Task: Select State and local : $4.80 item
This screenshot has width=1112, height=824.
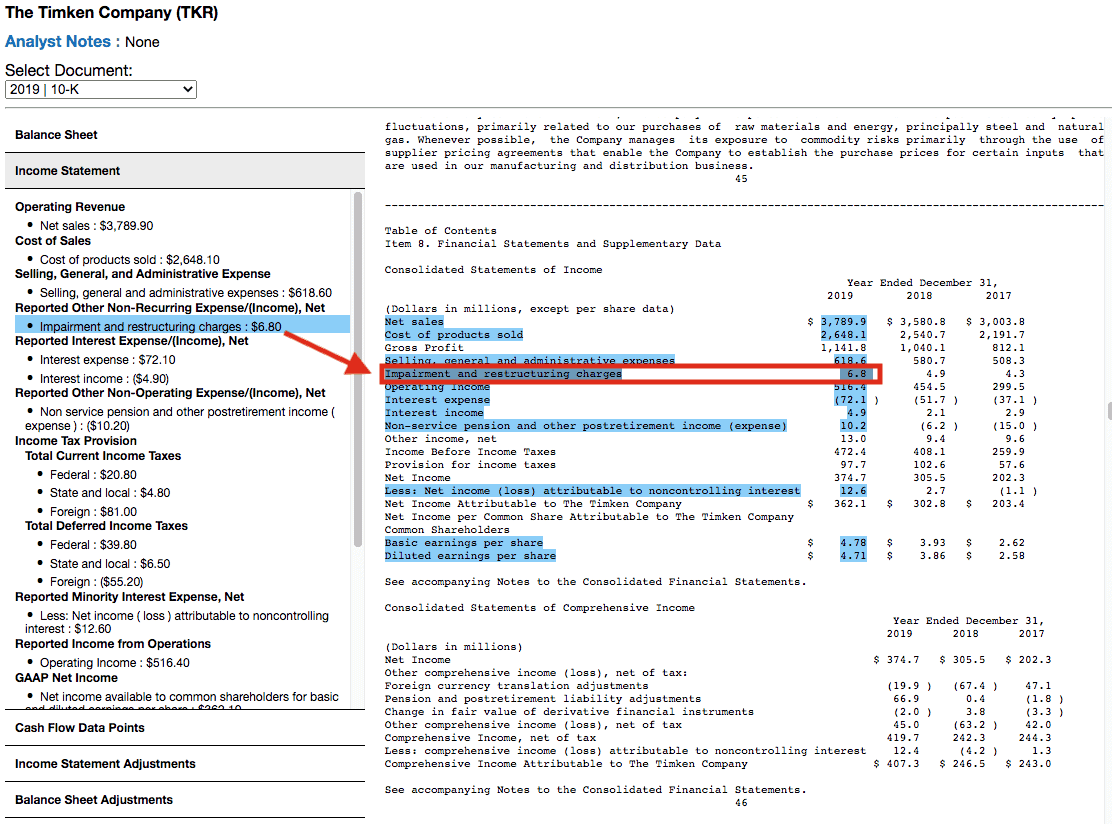Action: click(110, 492)
